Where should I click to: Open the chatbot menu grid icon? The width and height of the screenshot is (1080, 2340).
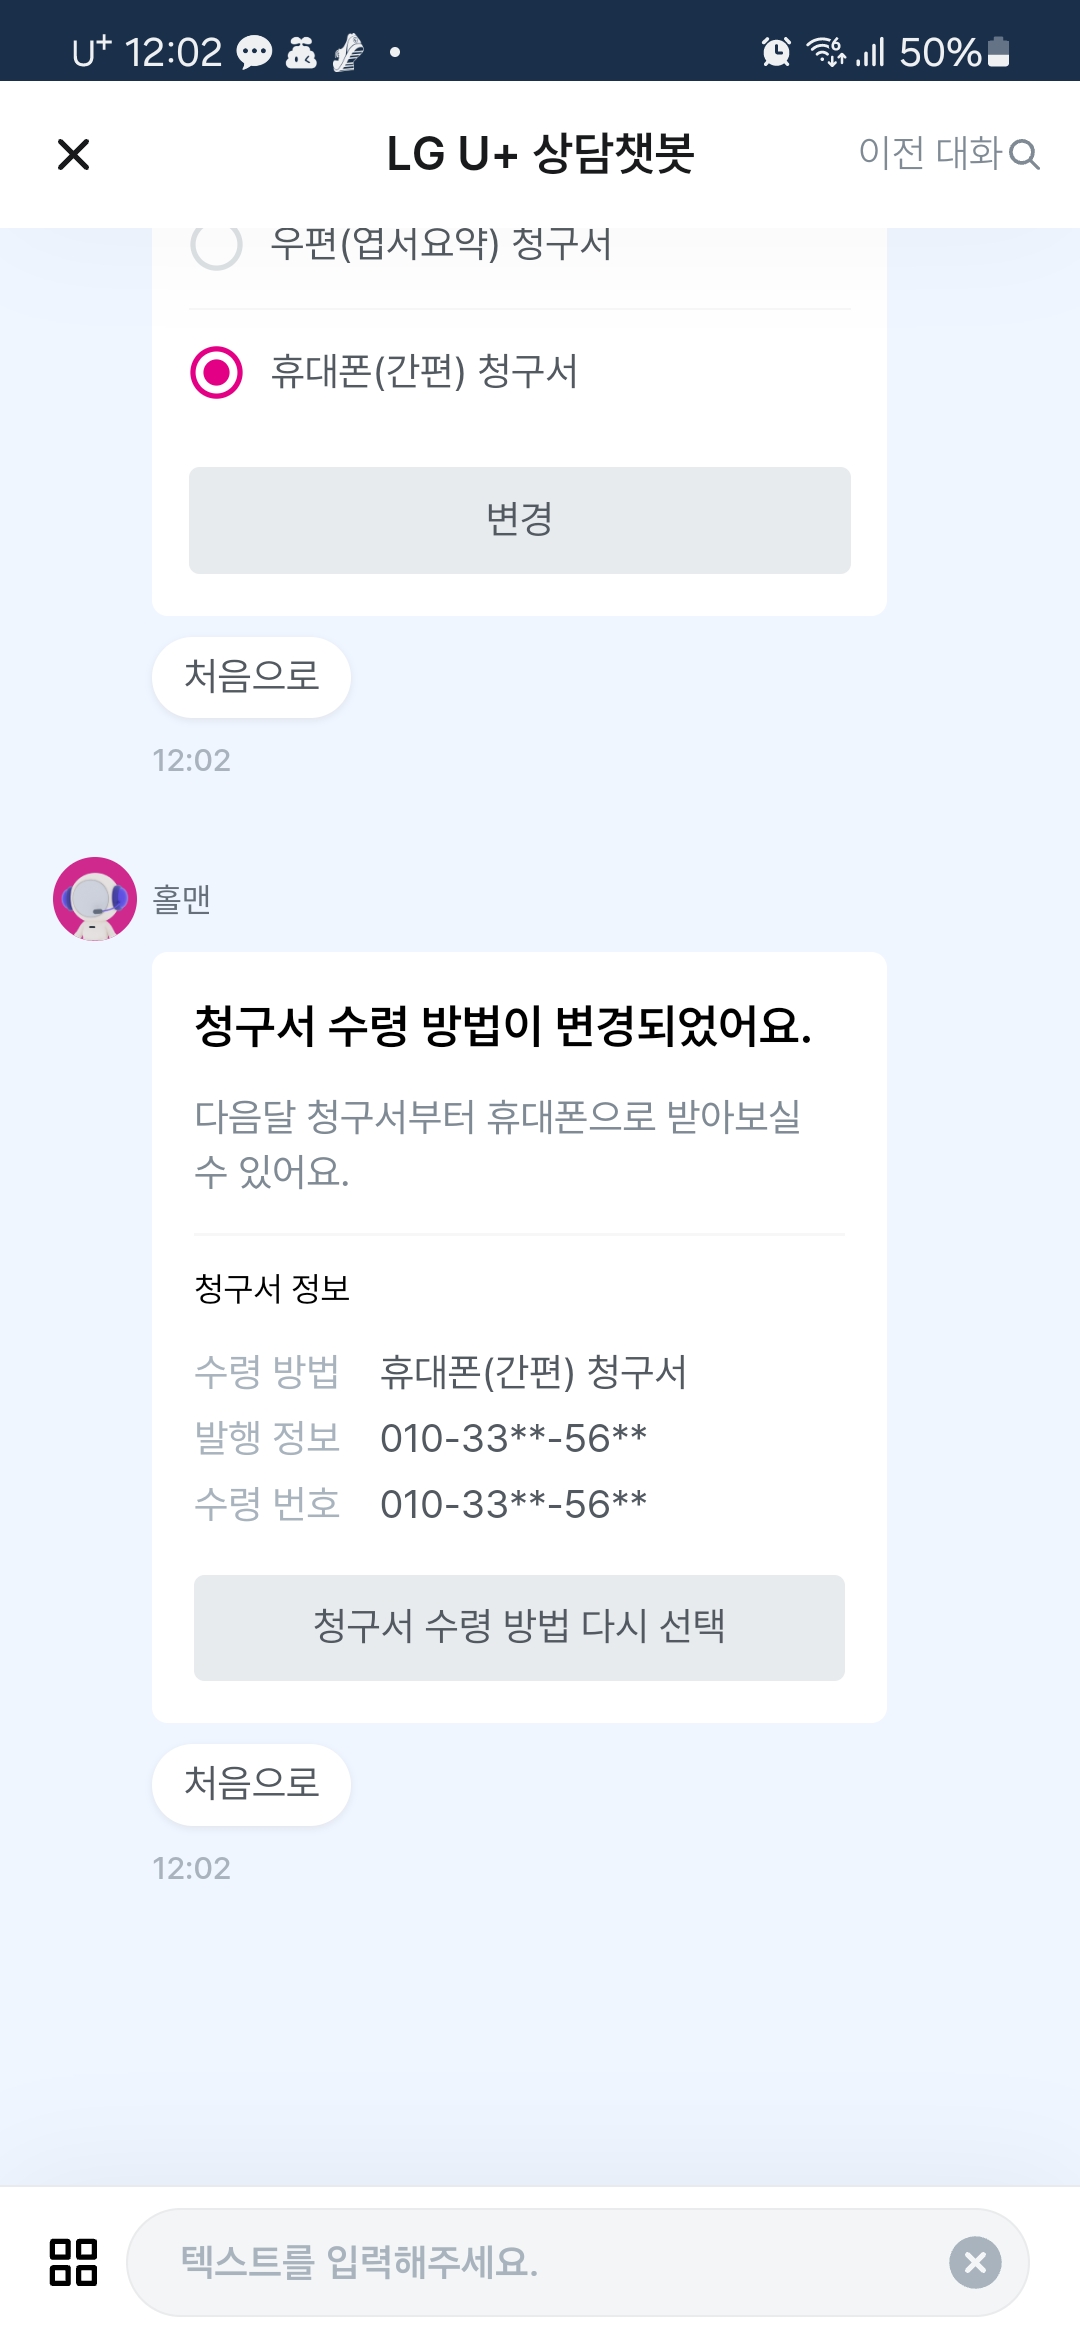point(74,2262)
